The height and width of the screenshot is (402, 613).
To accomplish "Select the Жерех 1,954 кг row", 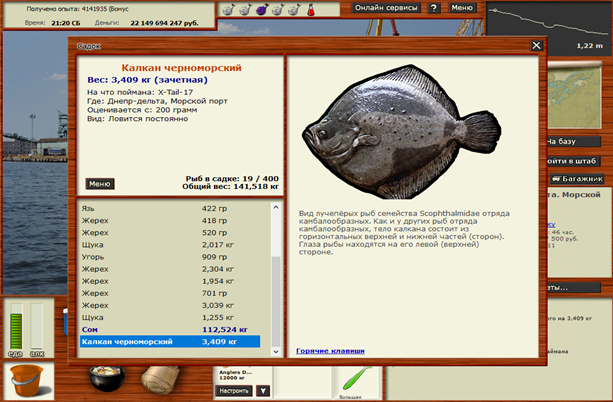I will (170, 281).
